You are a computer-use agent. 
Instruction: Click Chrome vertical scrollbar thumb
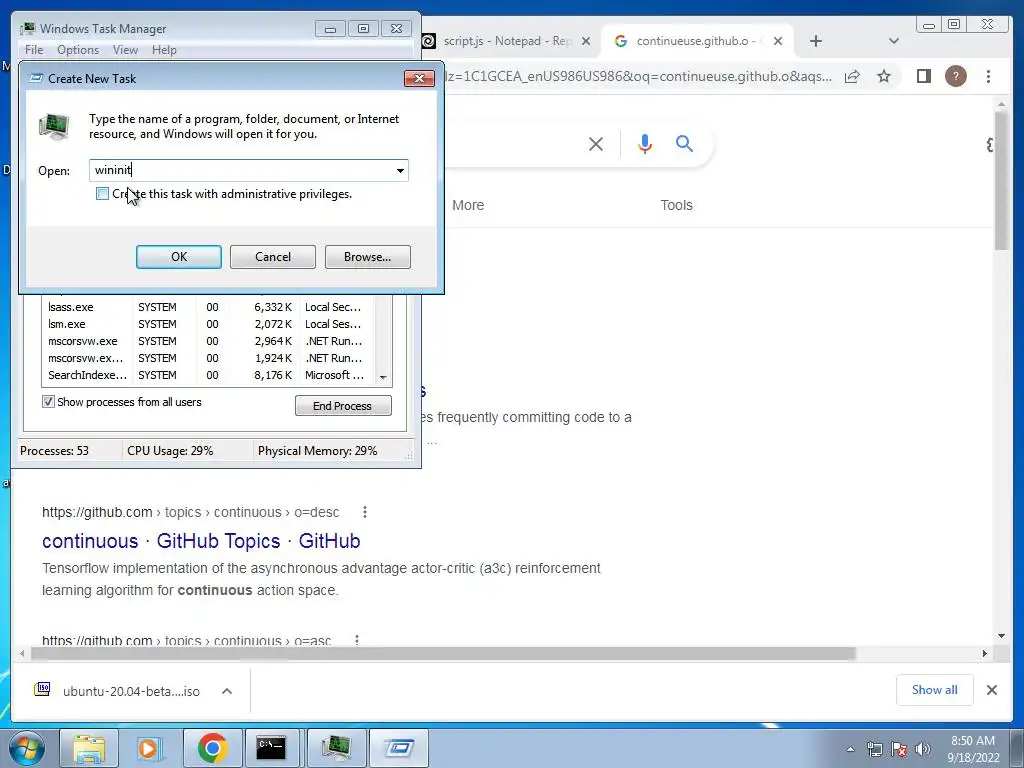pyautogui.click(x=1001, y=180)
